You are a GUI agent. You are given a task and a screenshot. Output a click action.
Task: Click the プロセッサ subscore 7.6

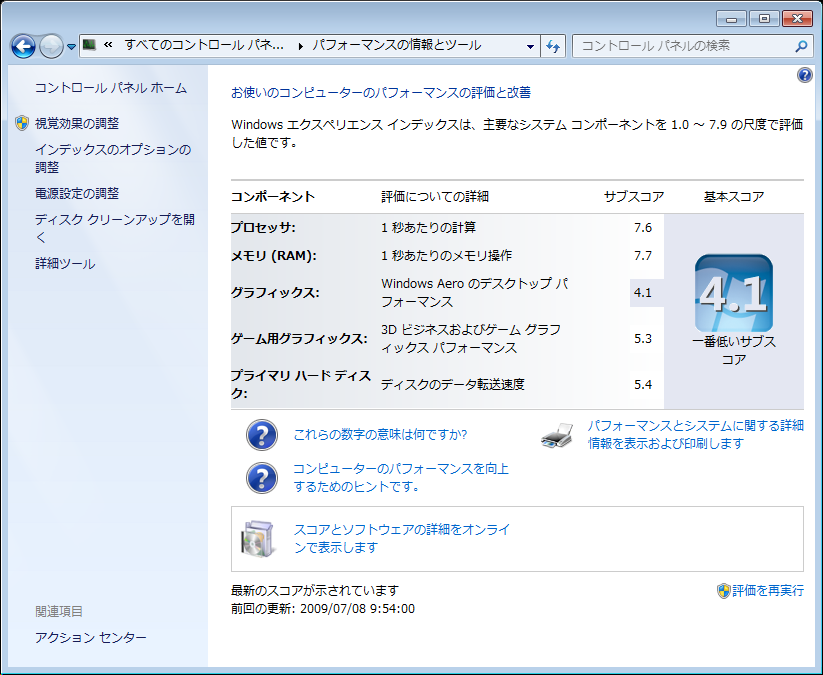pos(642,228)
